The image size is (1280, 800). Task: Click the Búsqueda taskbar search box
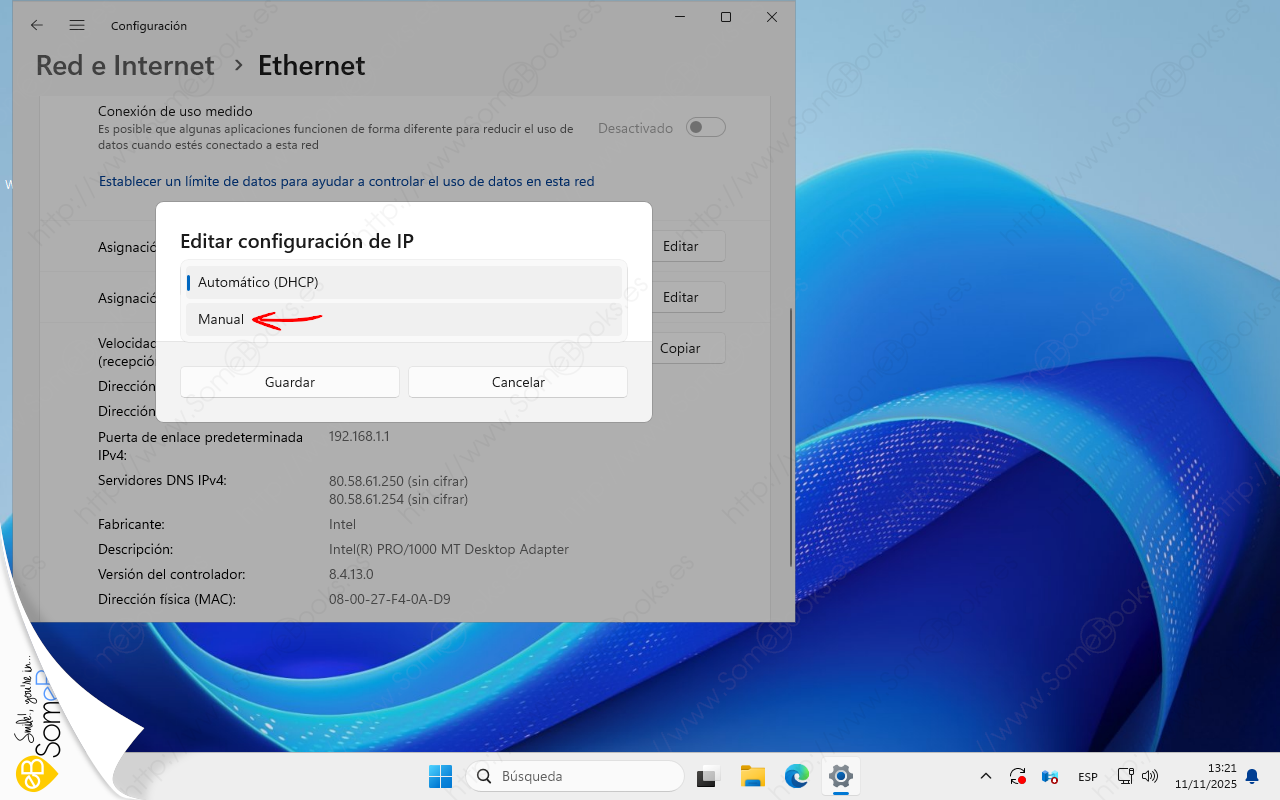pyautogui.click(x=575, y=776)
